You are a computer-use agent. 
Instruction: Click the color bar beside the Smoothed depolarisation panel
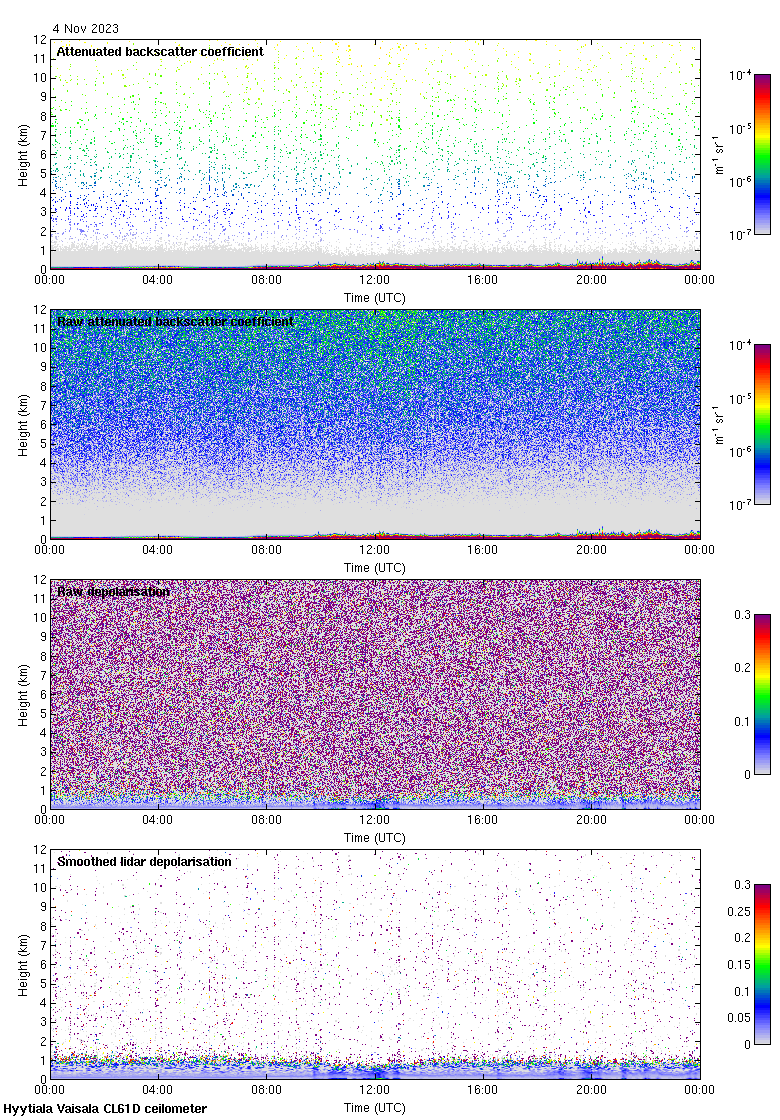(762, 964)
